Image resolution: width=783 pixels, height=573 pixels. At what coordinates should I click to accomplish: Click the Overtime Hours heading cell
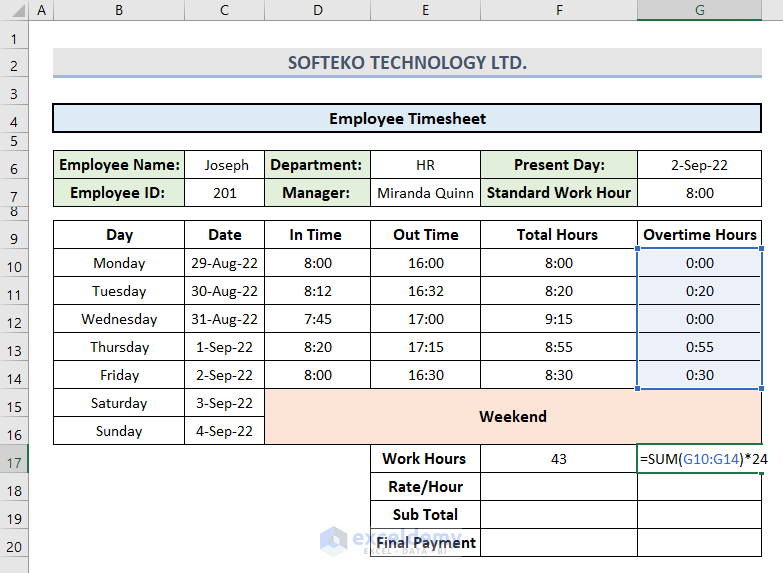pos(700,235)
